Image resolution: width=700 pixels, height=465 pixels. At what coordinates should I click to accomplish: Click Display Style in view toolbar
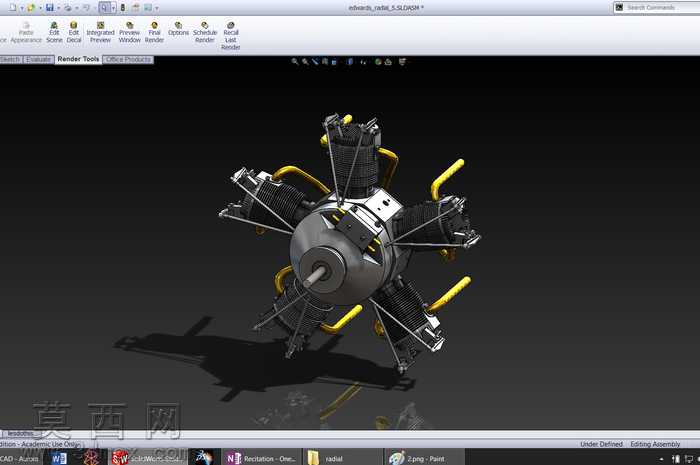[350, 62]
